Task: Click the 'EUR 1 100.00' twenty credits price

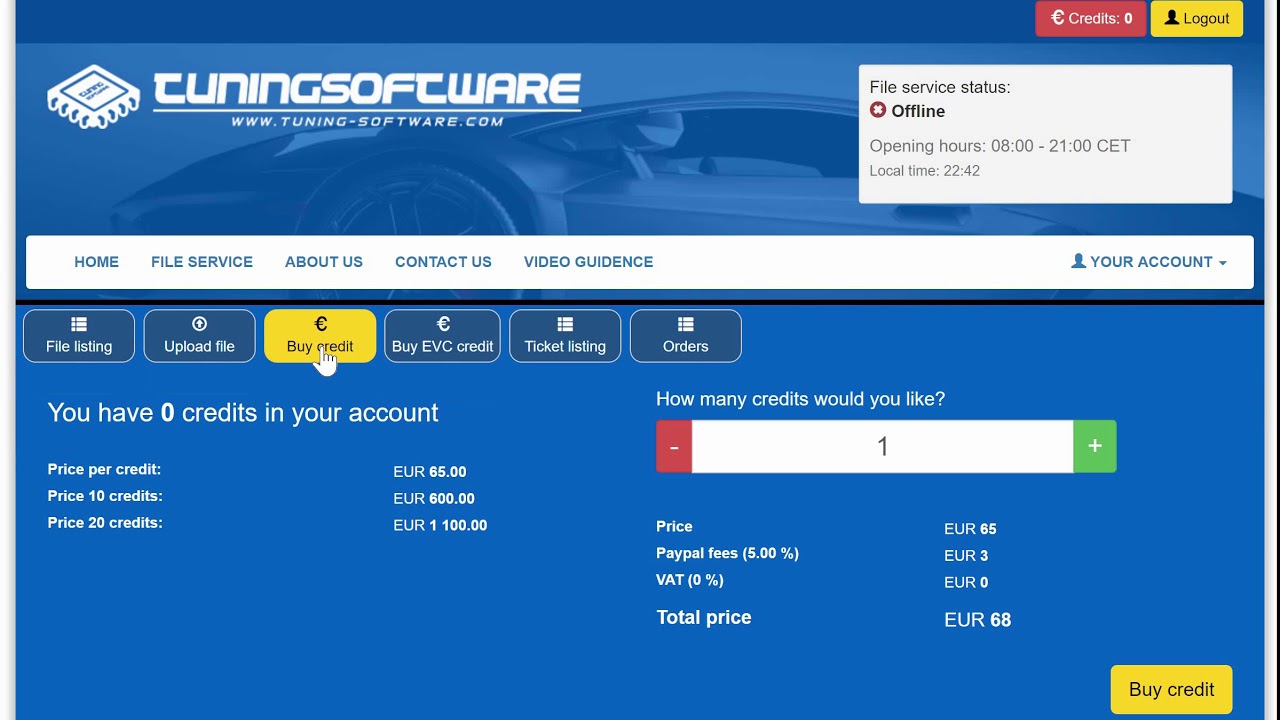Action: click(x=440, y=526)
